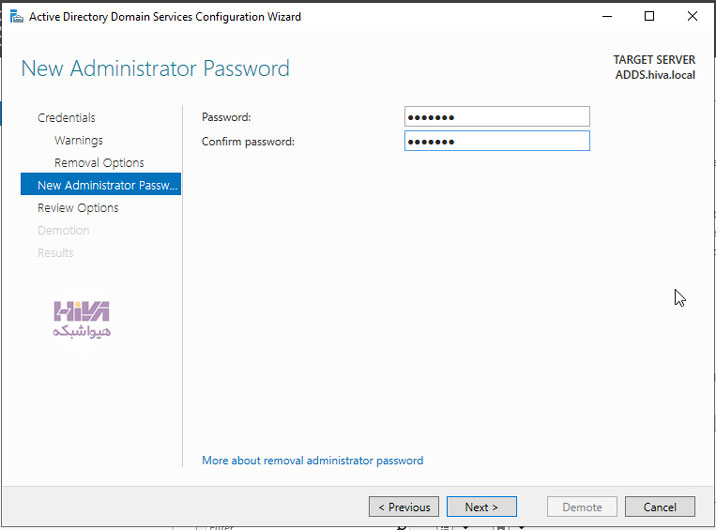This screenshot has height=530, width=716.
Task: Minimize the Configuration Wizard window
Action: pyautogui.click(x=607, y=16)
